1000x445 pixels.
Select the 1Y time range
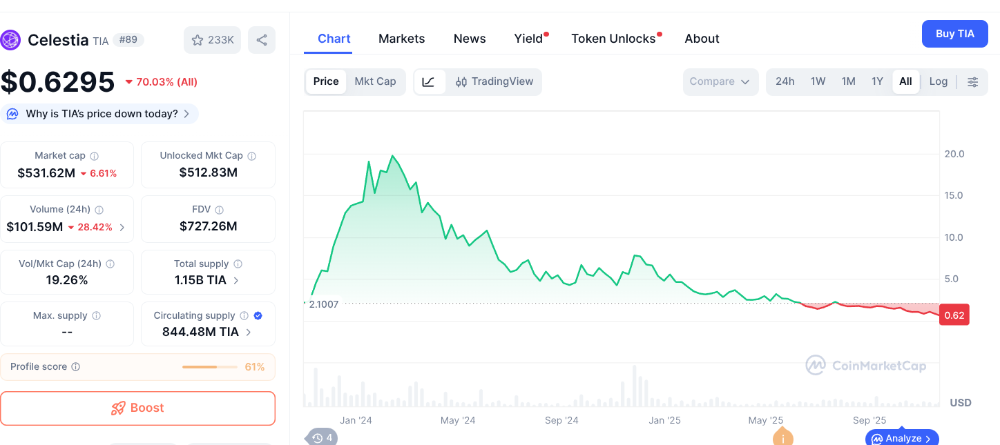(x=877, y=82)
